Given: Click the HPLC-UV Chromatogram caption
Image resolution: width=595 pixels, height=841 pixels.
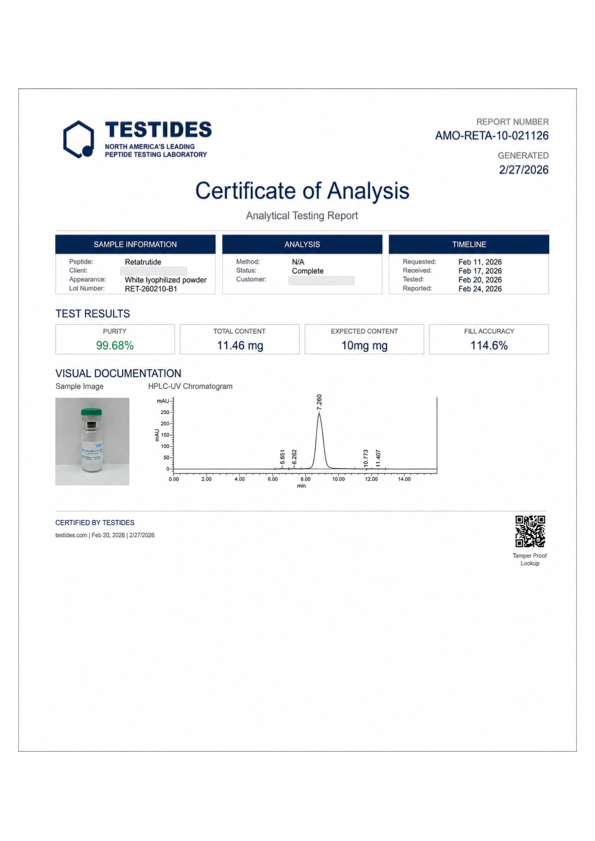Looking at the screenshot, I should coord(190,386).
